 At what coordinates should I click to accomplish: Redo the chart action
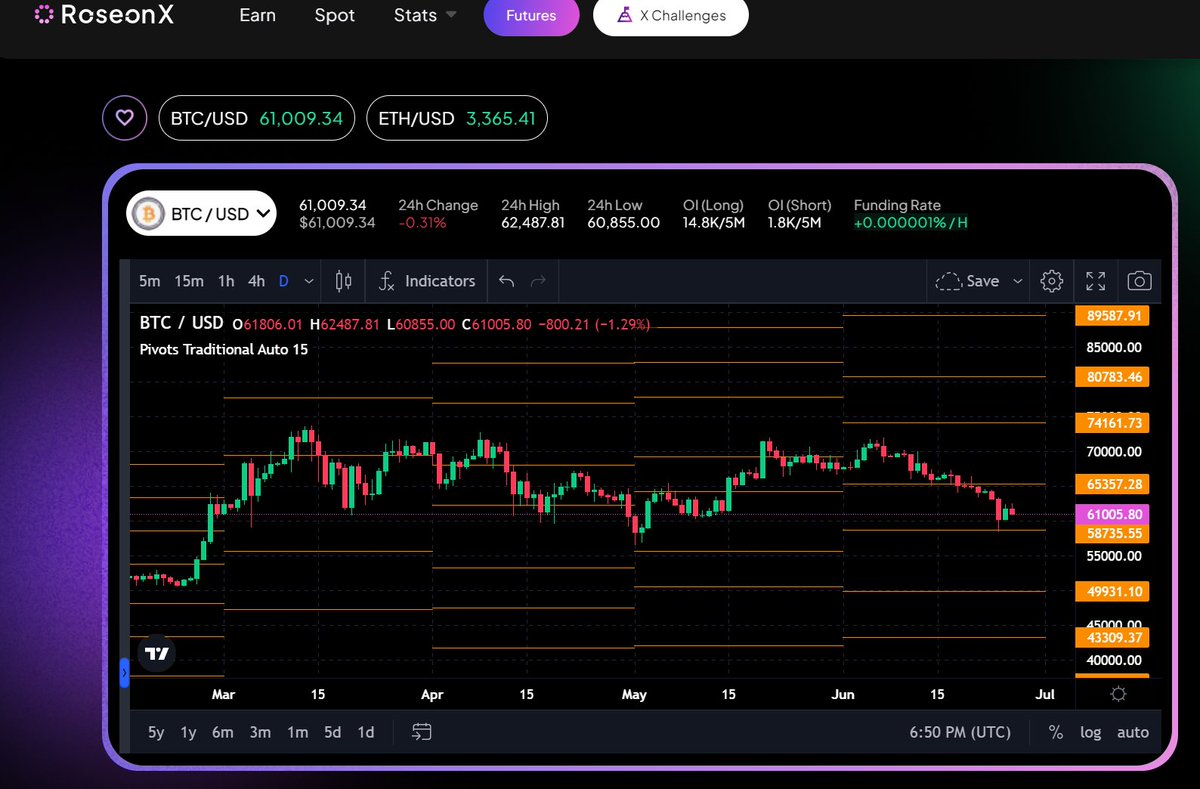click(x=538, y=281)
